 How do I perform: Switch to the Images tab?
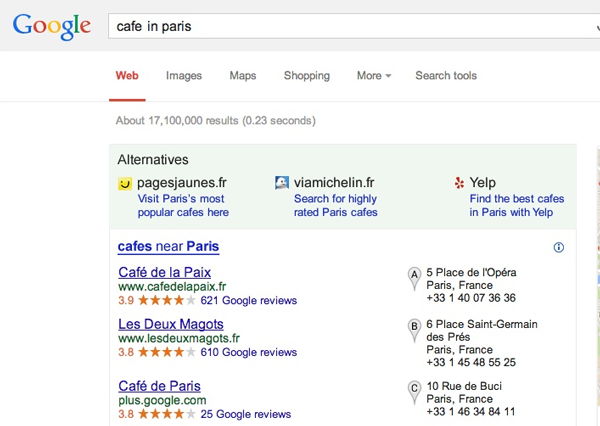184,76
